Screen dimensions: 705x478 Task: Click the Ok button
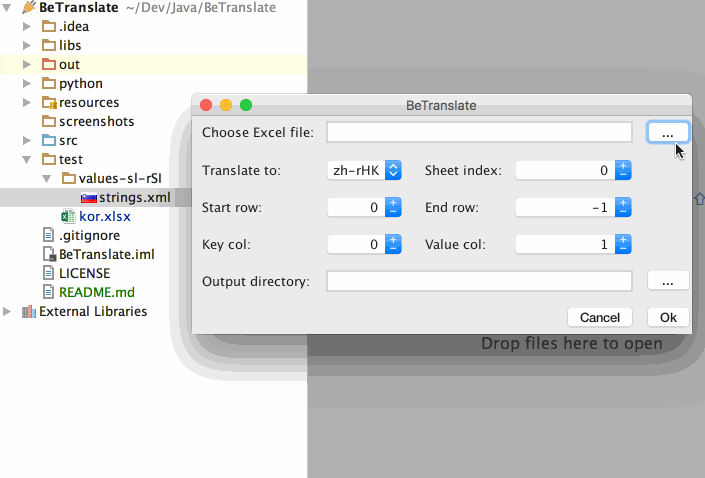pos(668,317)
